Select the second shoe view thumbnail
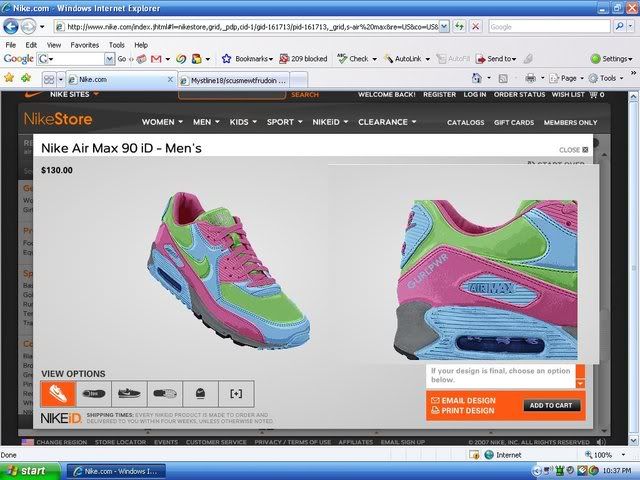 94,394
